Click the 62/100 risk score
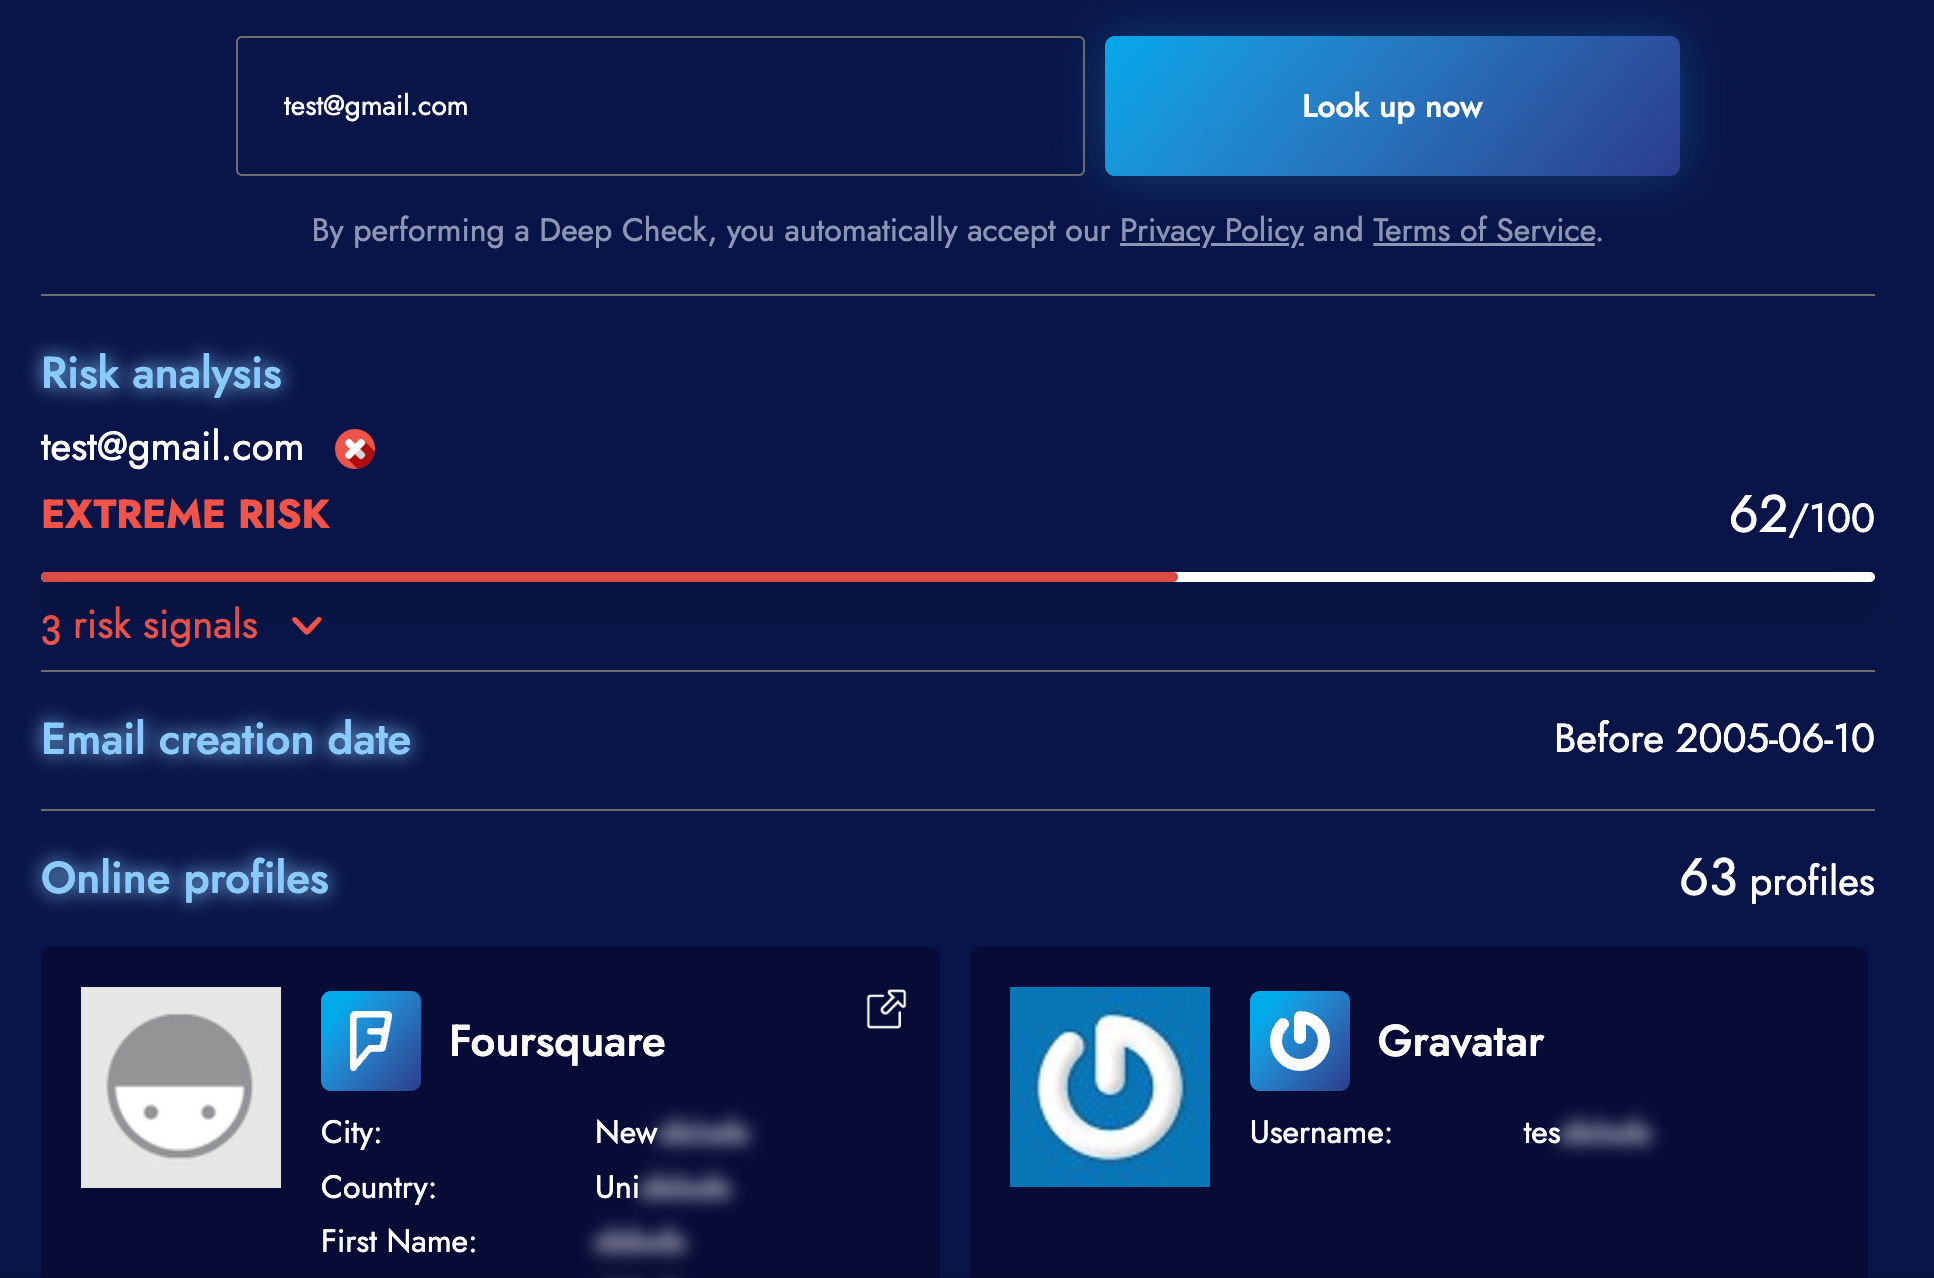 (x=1802, y=516)
